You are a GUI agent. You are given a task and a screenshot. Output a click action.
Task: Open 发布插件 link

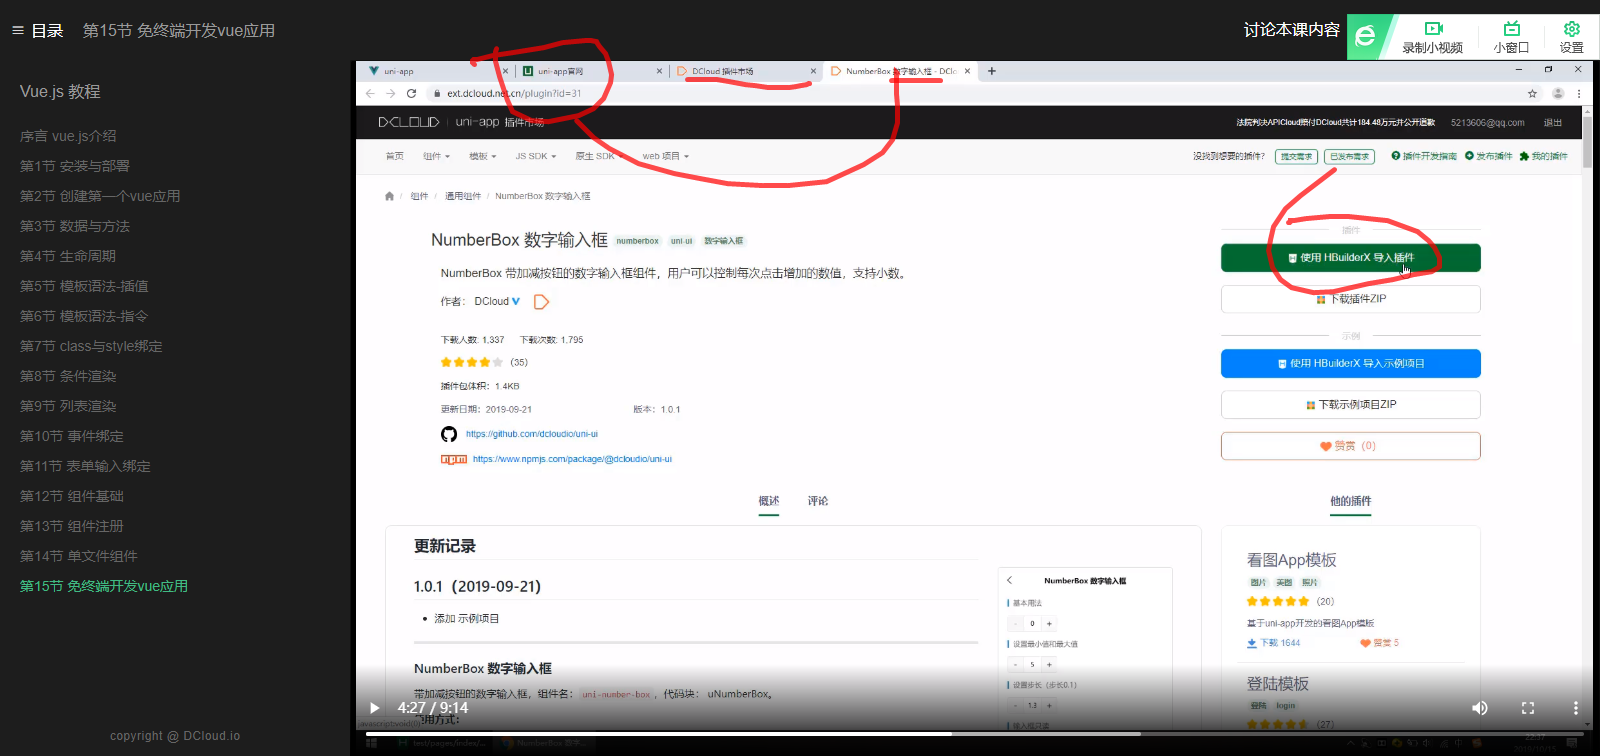coord(1489,156)
